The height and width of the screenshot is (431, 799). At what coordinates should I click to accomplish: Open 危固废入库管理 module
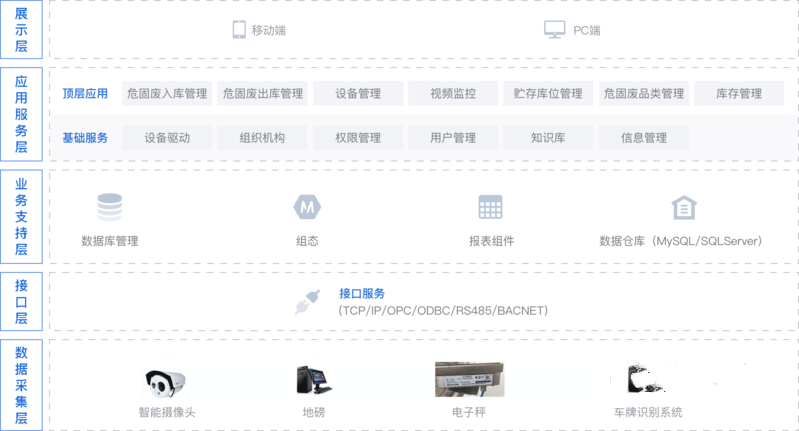[x=167, y=94]
